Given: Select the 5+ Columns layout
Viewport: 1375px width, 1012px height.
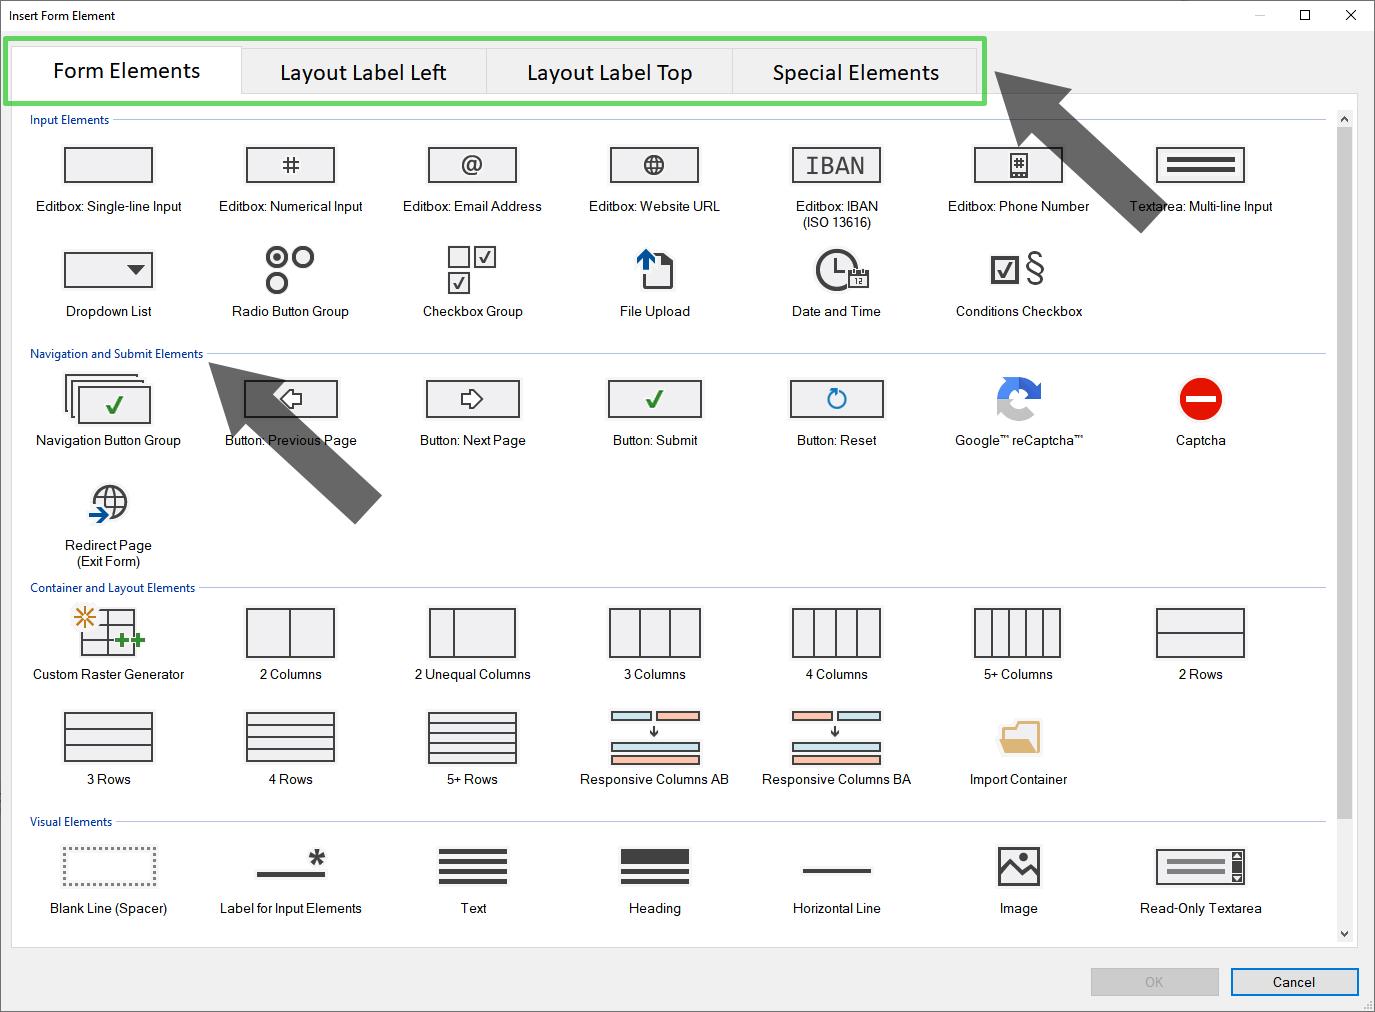Looking at the screenshot, I should click(x=1018, y=644).
